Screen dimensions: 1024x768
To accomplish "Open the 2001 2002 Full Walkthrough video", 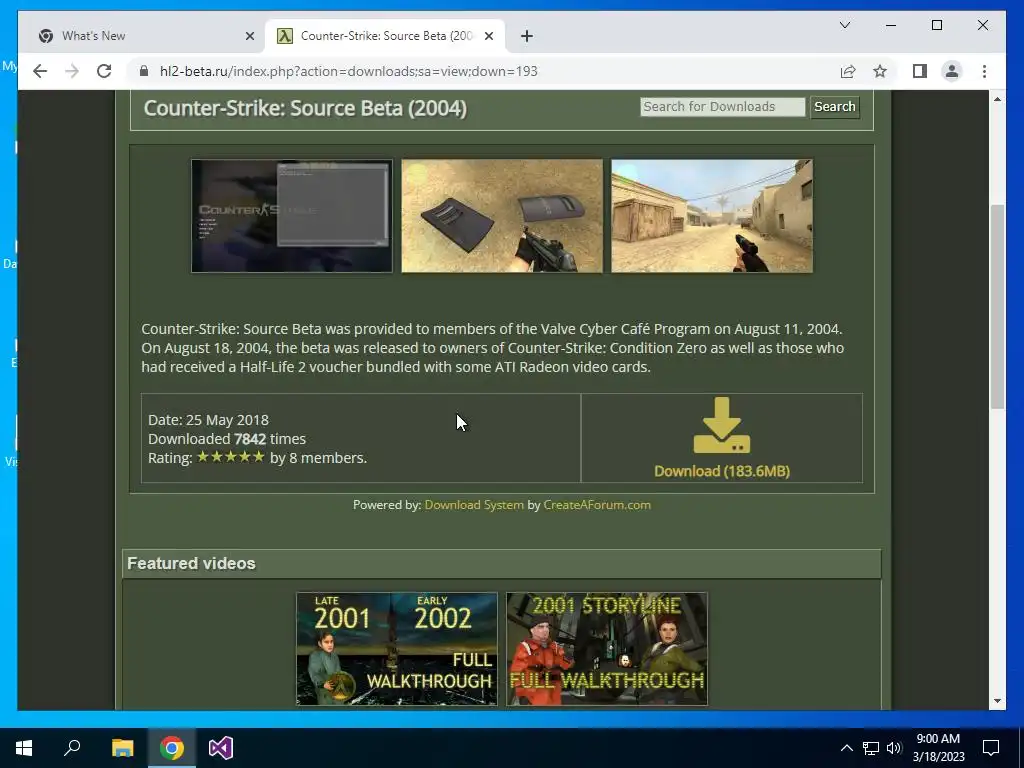I will point(397,649).
